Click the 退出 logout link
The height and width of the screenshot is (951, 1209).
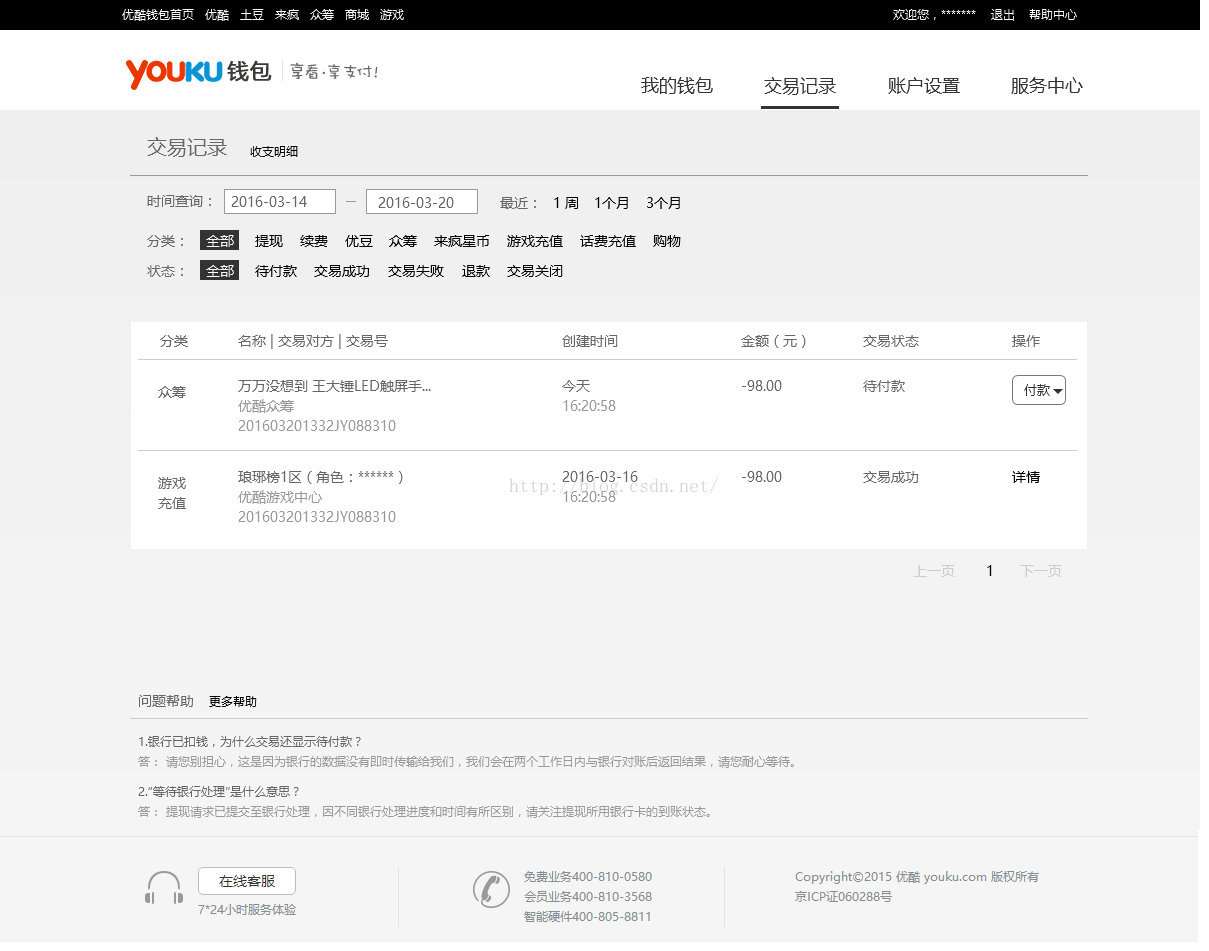click(1003, 15)
